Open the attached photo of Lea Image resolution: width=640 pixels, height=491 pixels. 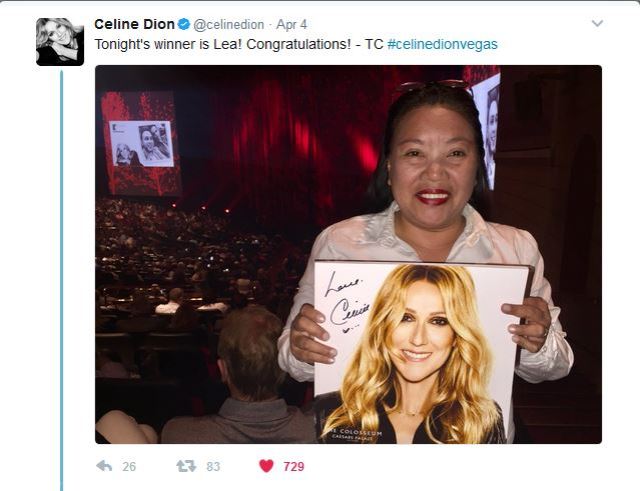pyautogui.click(x=348, y=254)
